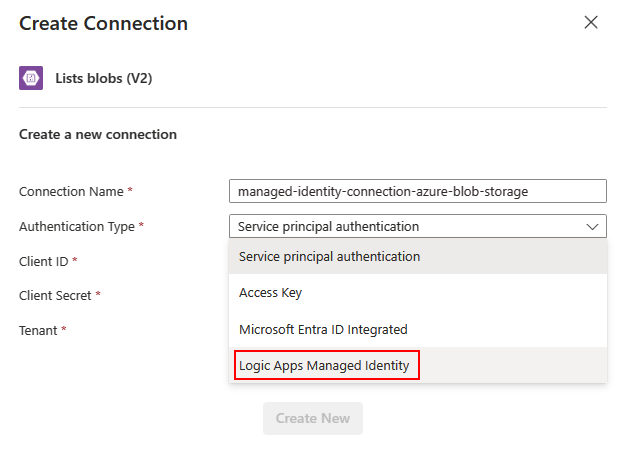630x450 pixels.
Task: Click the Lists blobs storage icon
Action: tap(31, 78)
